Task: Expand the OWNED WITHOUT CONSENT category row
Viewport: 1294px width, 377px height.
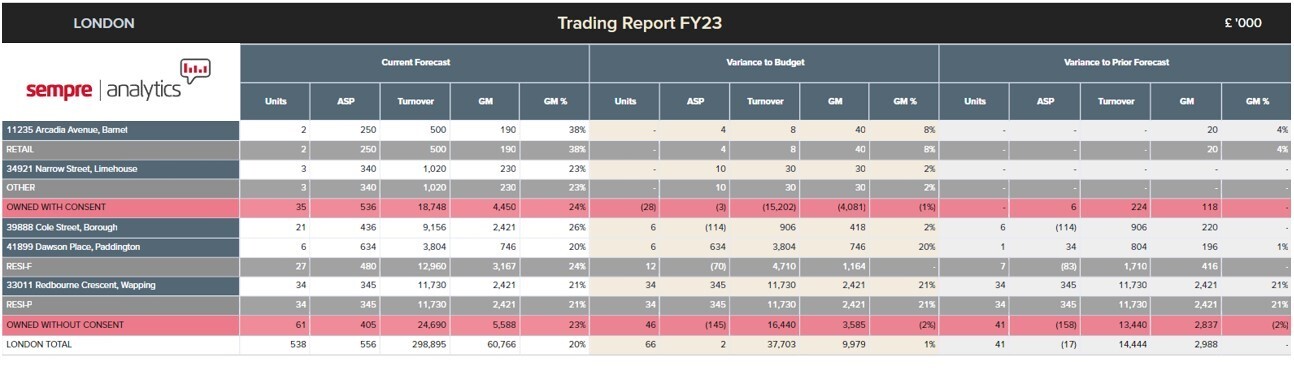Action: point(645,324)
